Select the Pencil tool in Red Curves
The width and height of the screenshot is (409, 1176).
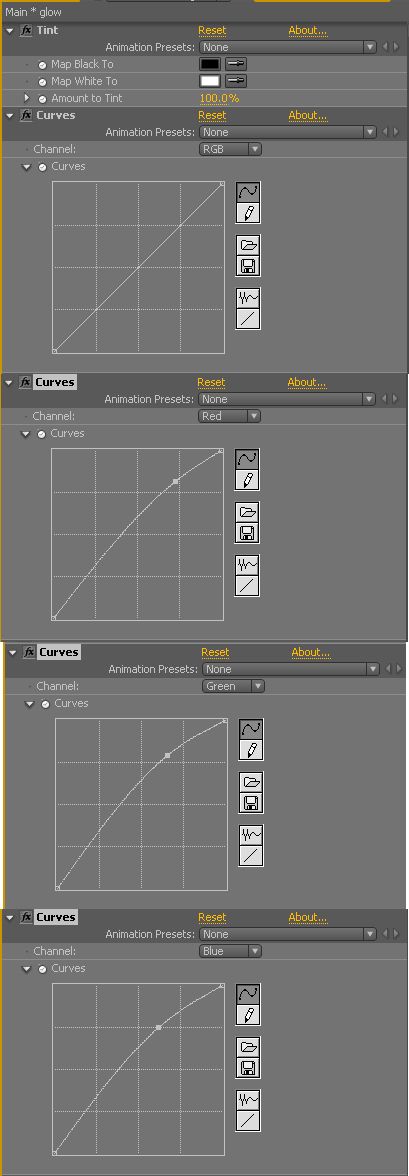(248, 480)
